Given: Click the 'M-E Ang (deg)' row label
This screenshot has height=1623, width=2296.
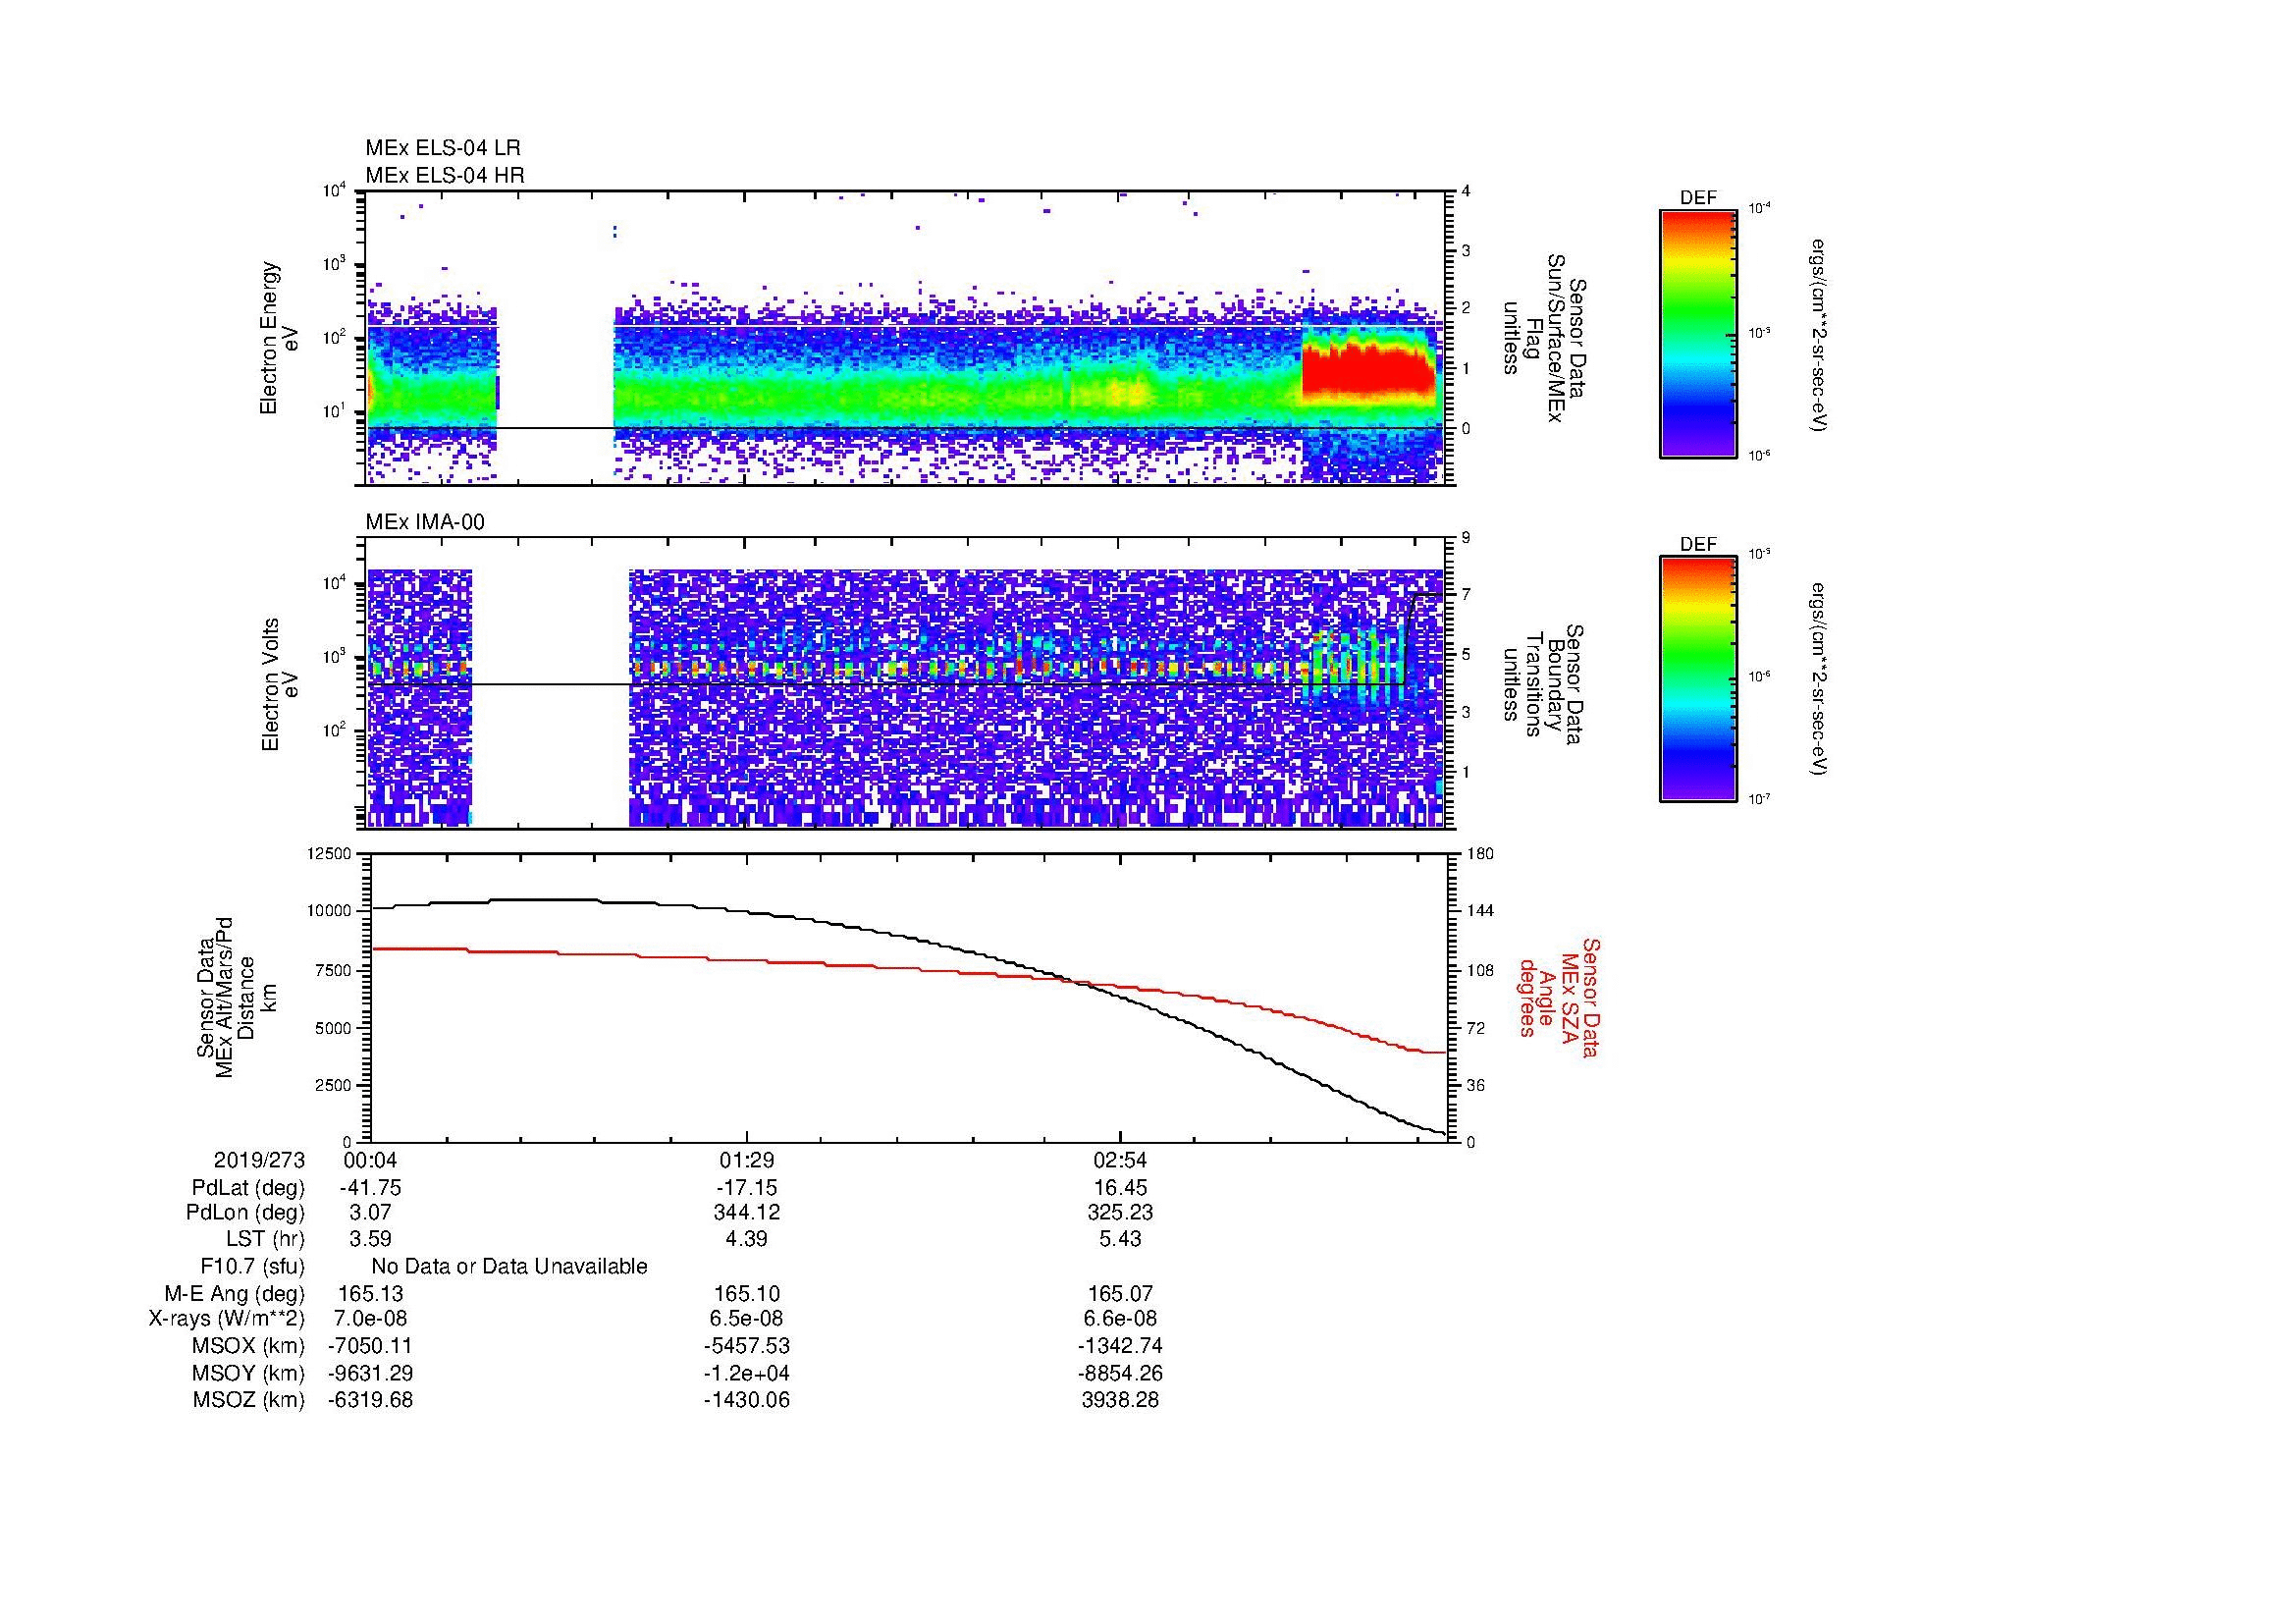Looking at the screenshot, I should coord(234,1294).
